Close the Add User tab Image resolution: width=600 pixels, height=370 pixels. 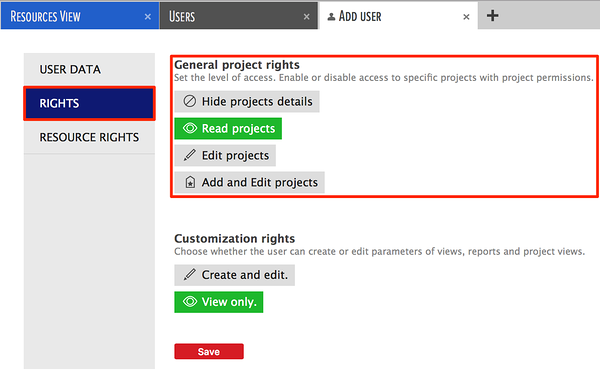pyautogui.click(x=466, y=17)
